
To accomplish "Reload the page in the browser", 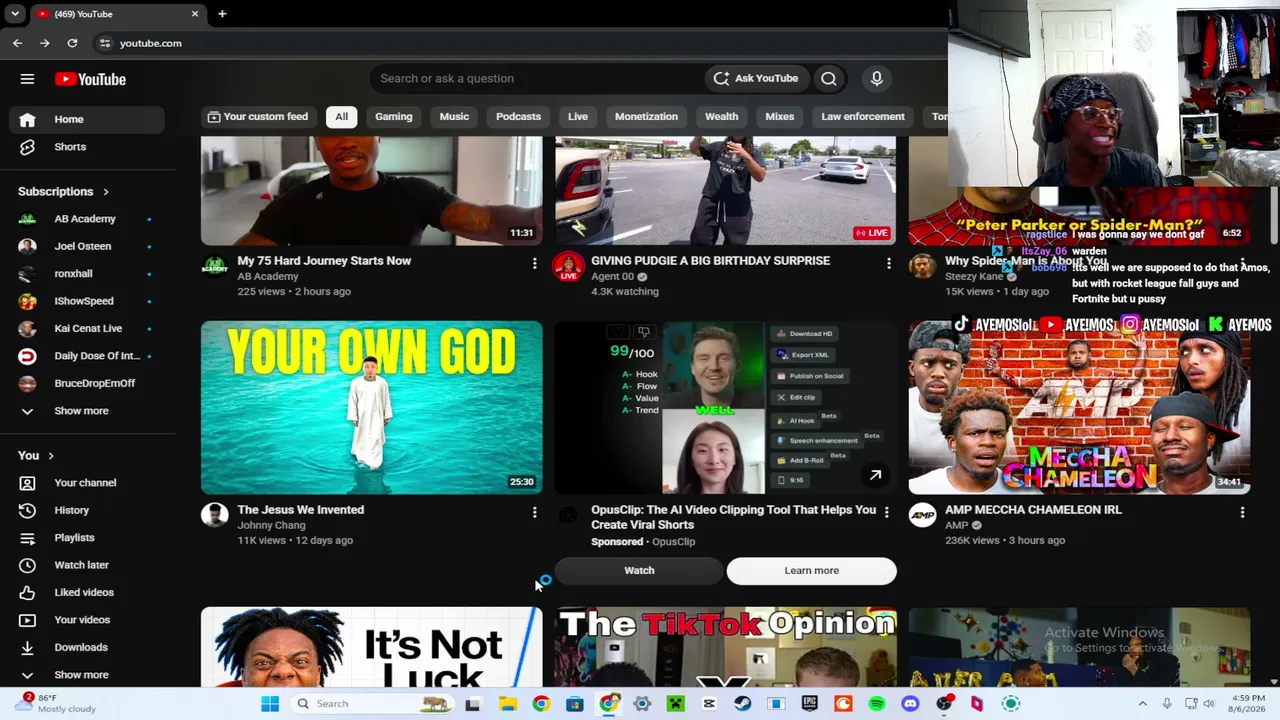I will point(72,43).
